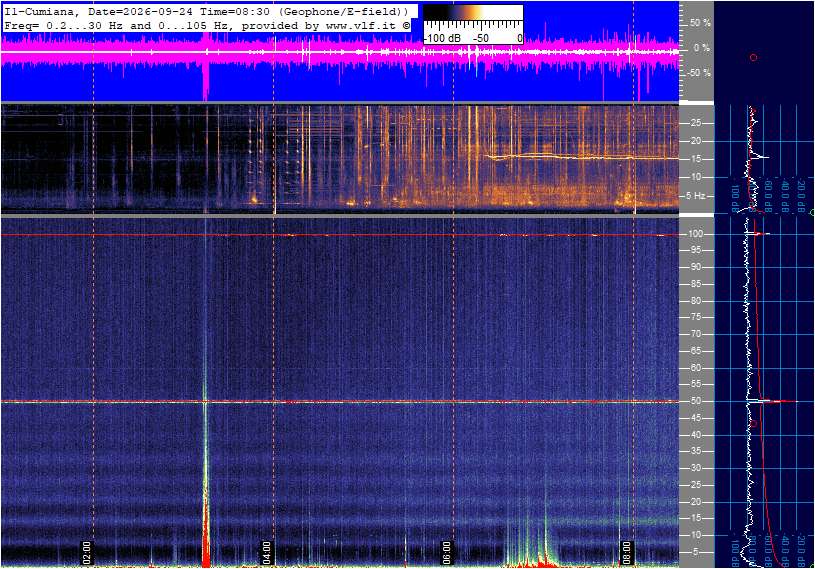Click the 08:00 time marker label

(x=626, y=552)
